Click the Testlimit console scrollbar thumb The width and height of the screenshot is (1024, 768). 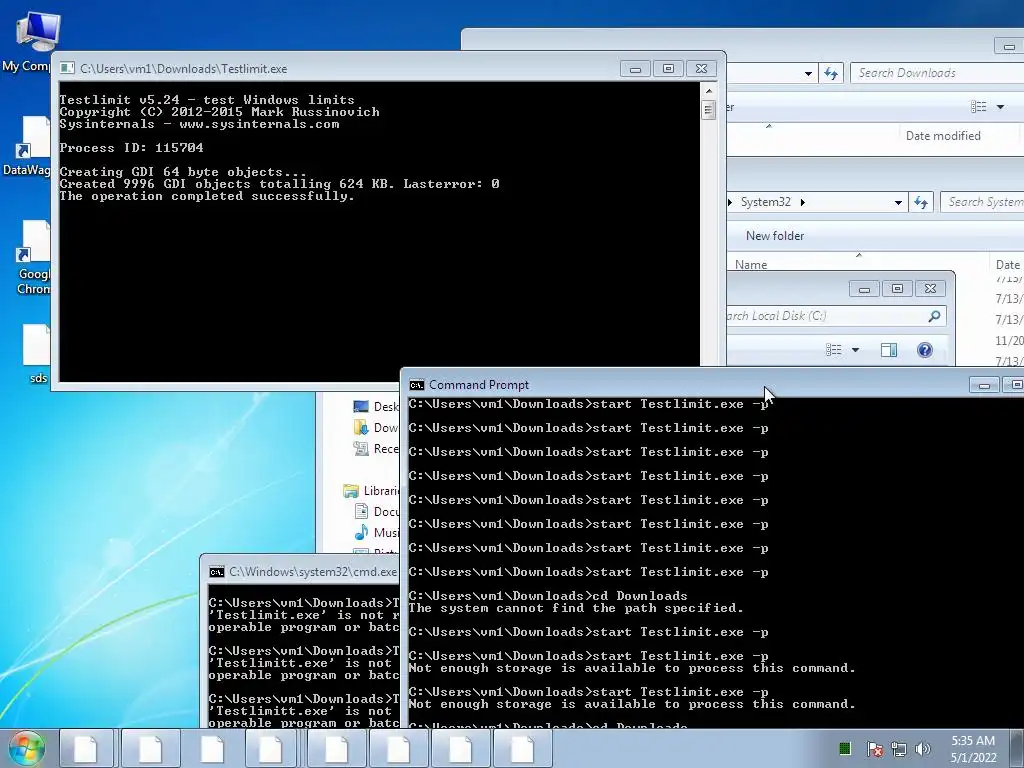[x=709, y=110]
